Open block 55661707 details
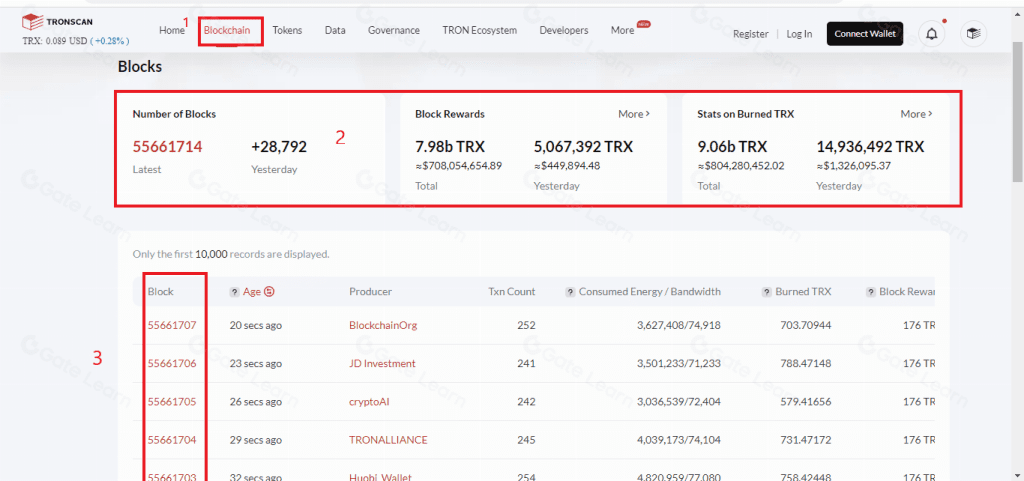 tap(171, 325)
